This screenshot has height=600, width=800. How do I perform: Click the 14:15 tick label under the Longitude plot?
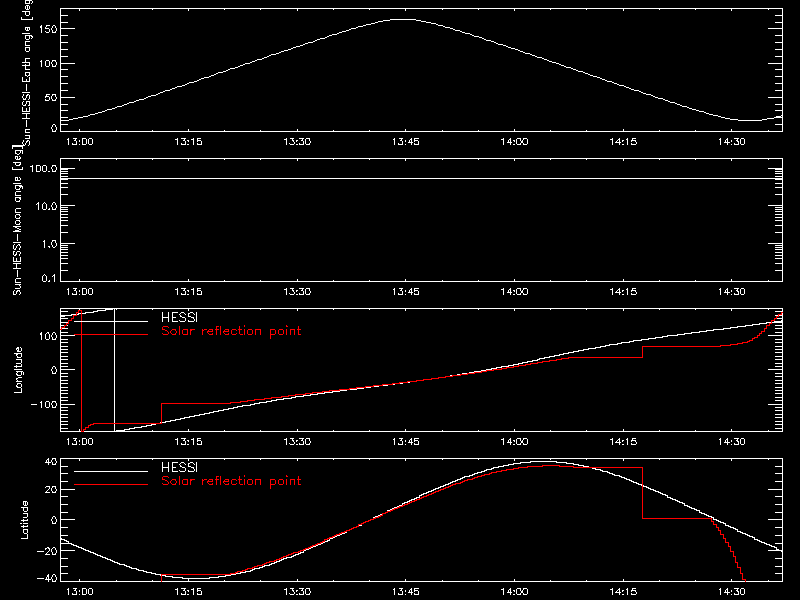point(623,441)
